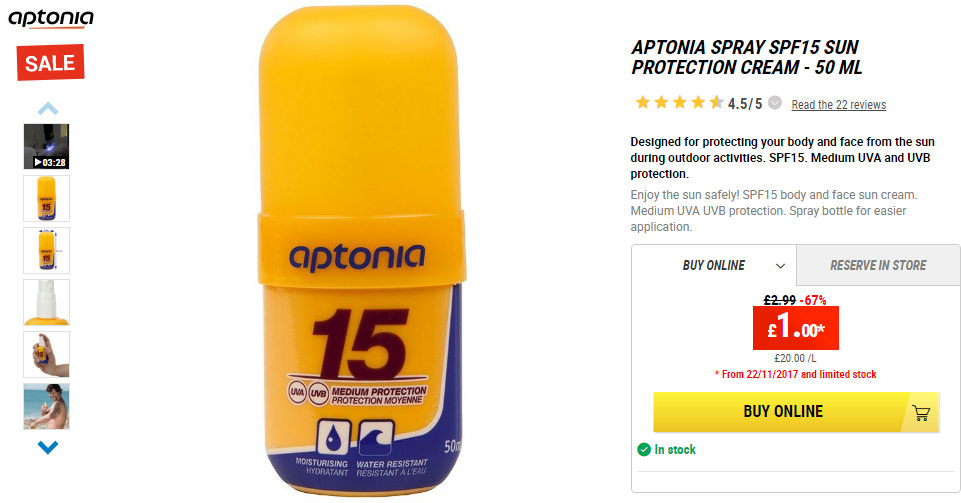Play the 03:28 product video thumbnail
This screenshot has width=961, height=503.
click(47, 146)
